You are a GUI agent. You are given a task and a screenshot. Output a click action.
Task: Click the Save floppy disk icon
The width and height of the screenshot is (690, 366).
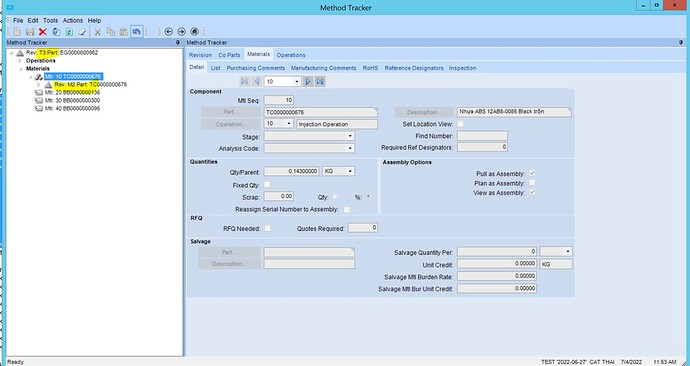click(30, 32)
